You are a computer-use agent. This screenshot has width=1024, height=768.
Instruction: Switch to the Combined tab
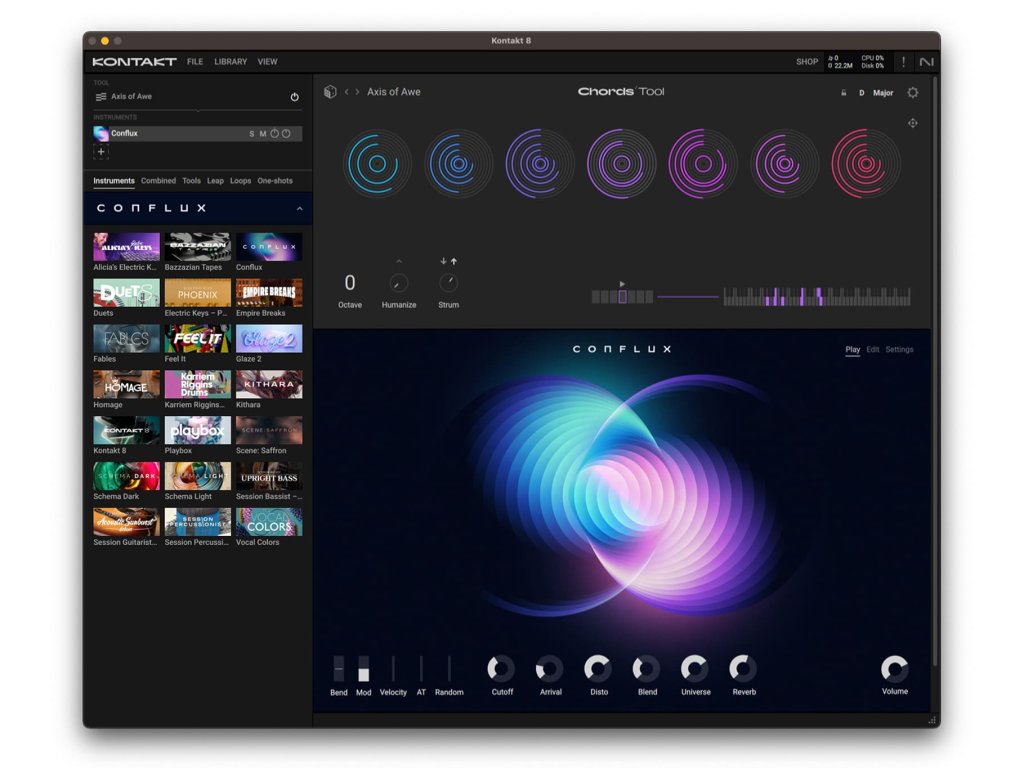158,181
